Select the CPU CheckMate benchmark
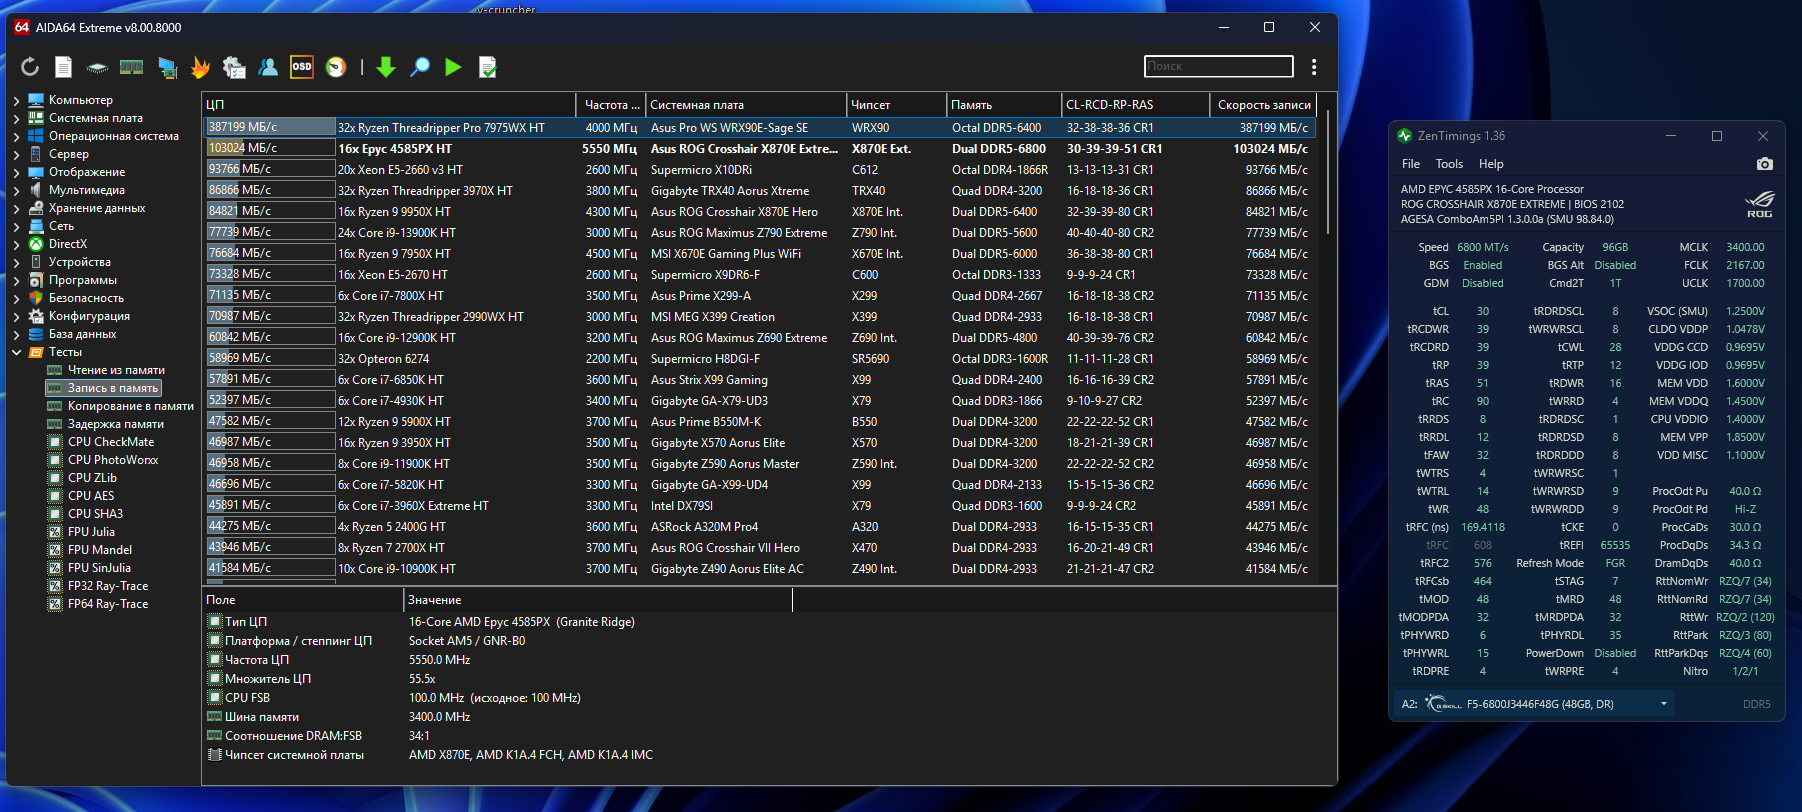 coord(111,442)
